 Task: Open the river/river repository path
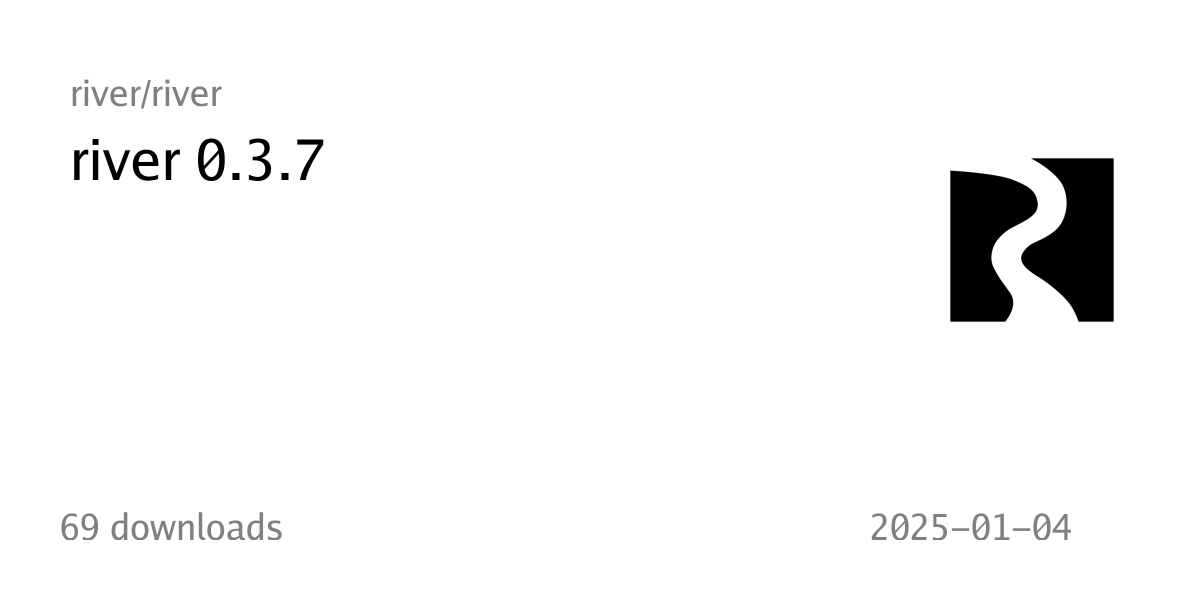[146, 94]
